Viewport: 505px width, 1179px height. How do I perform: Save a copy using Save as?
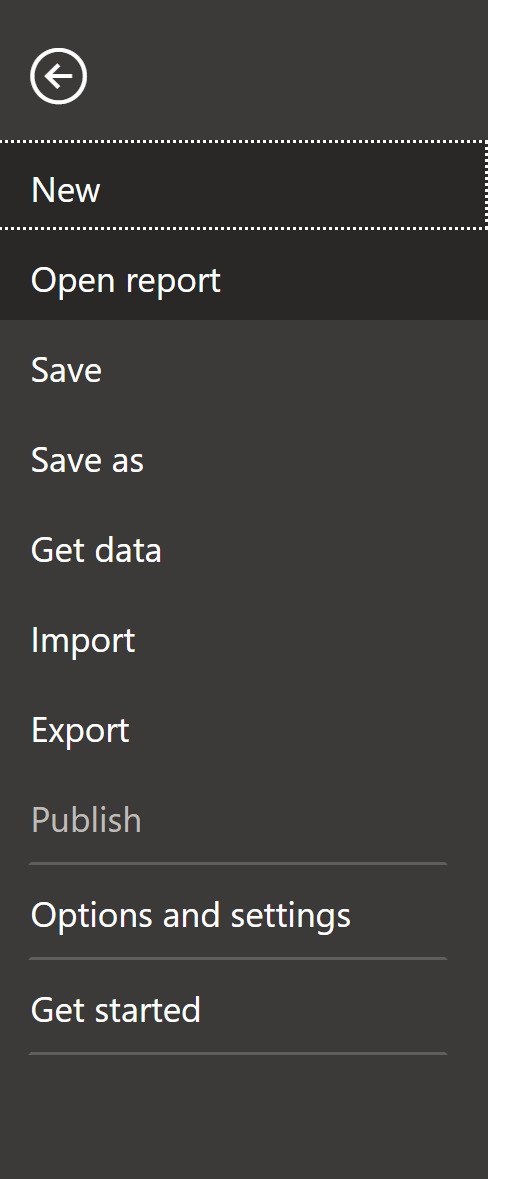pyautogui.click(x=243, y=460)
